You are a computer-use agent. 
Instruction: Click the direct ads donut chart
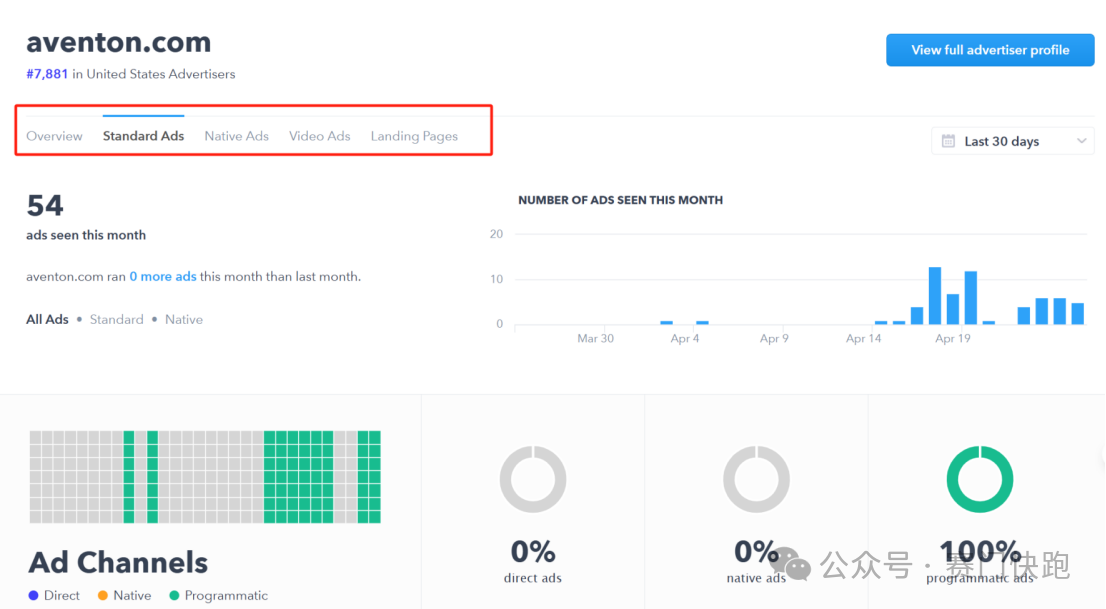532,480
